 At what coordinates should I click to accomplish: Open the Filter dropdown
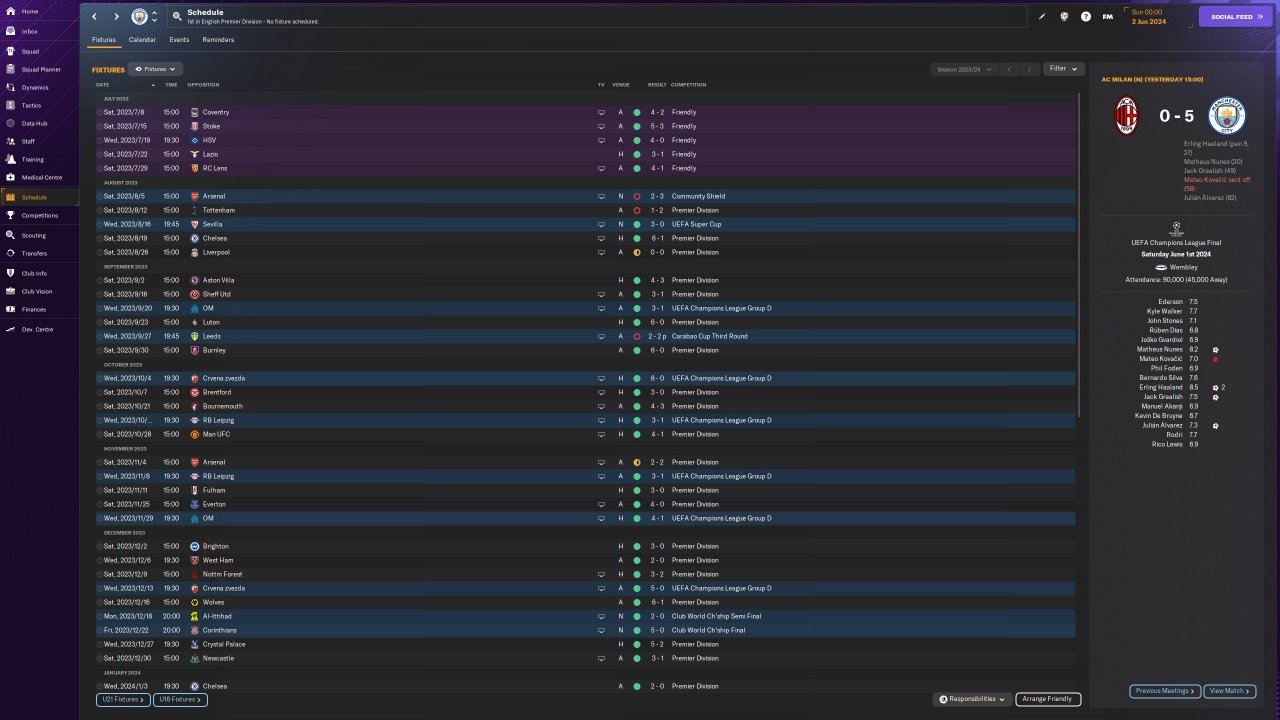[1064, 69]
